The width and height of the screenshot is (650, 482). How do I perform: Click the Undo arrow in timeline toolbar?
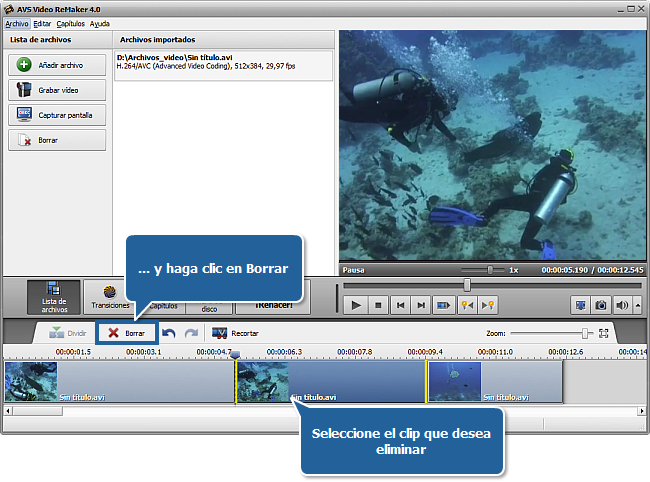[170, 333]
